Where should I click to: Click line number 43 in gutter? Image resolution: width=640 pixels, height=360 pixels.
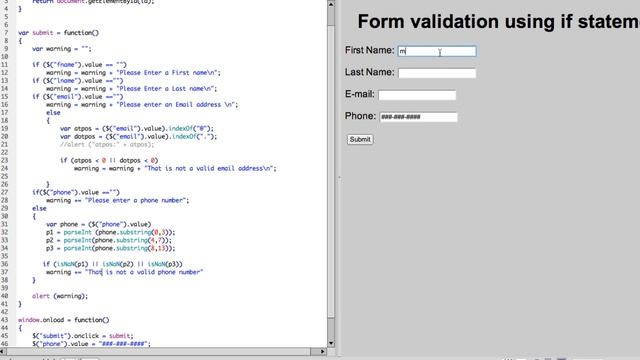click(x=4, y=320)
